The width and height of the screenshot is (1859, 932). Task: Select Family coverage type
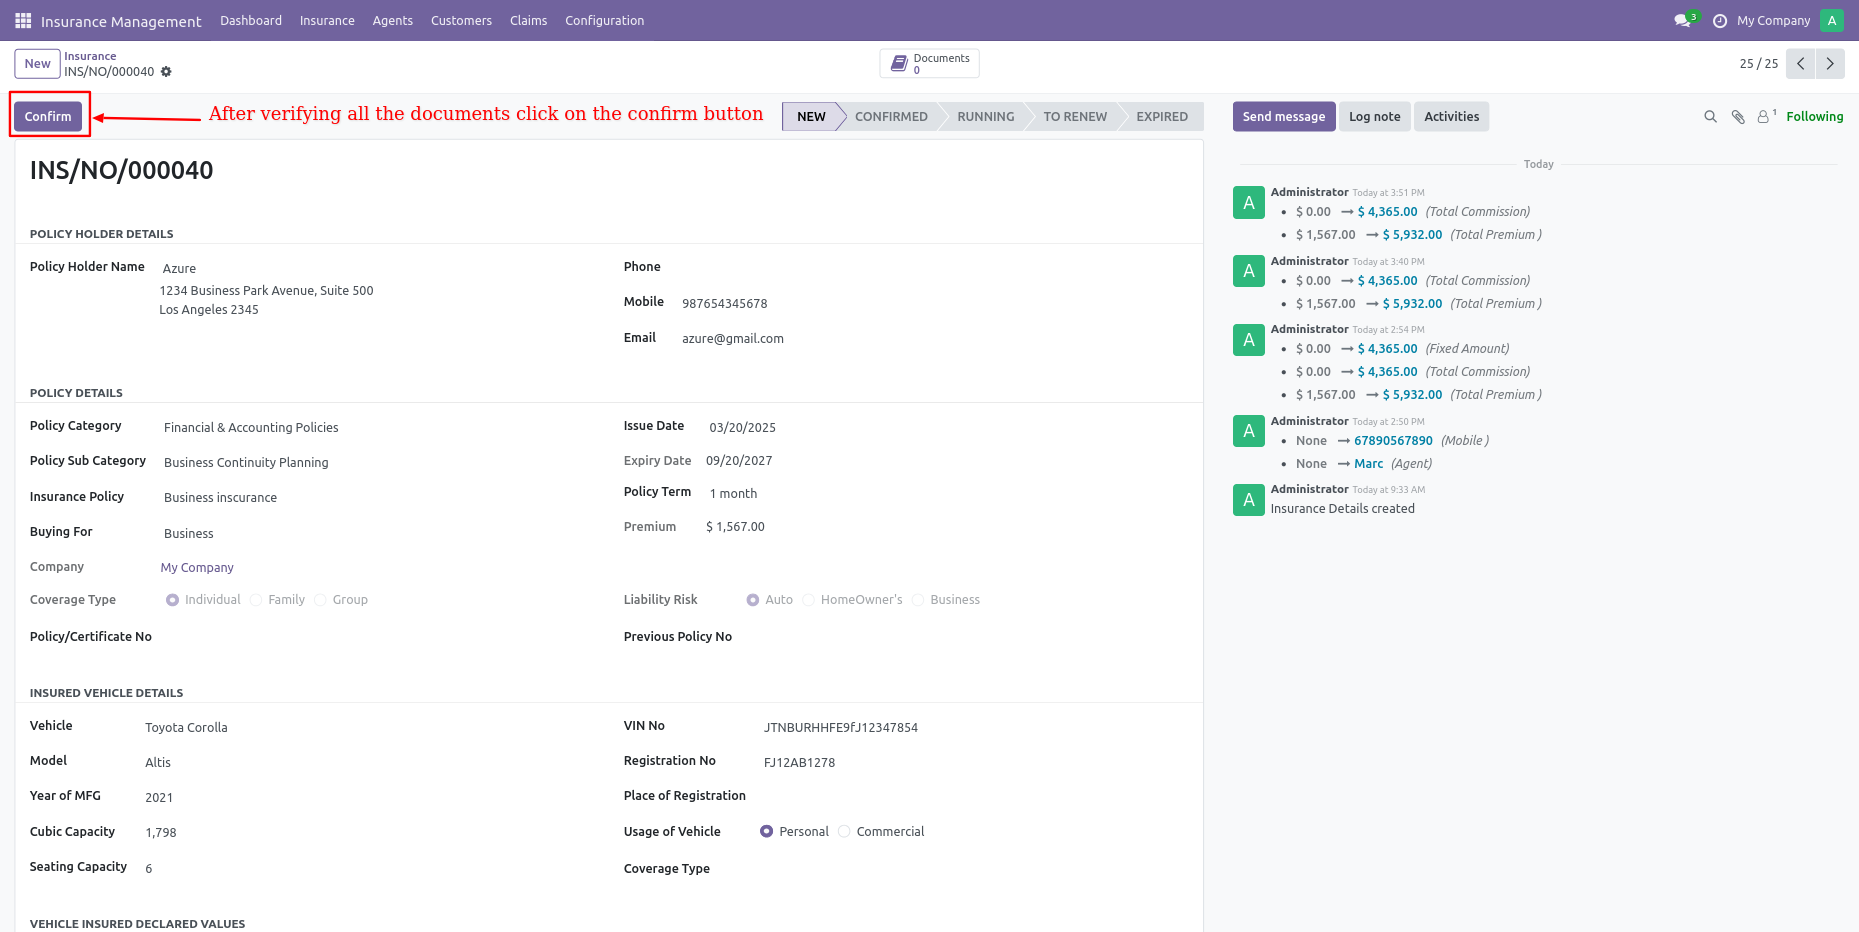tap(256, 600)
